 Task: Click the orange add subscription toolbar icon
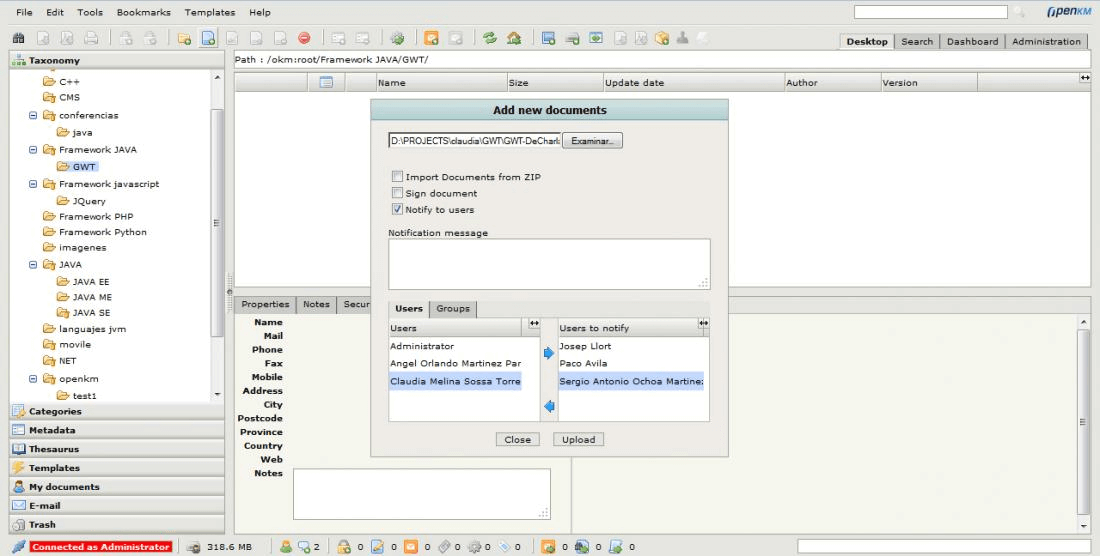click(x=431, y=39)
